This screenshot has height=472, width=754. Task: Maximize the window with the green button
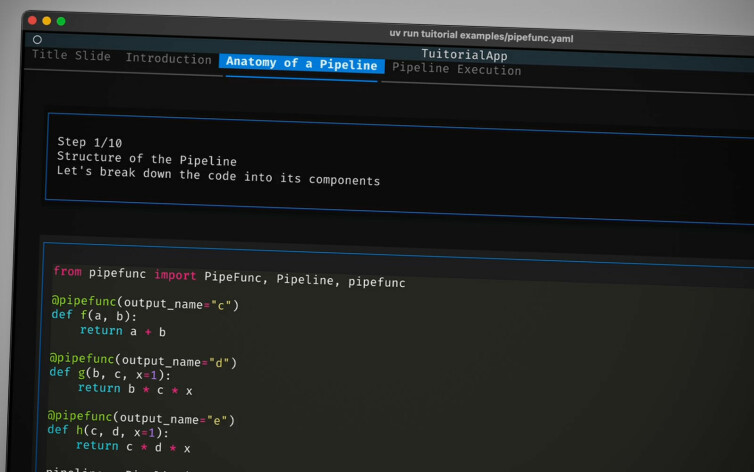[61, 21]
